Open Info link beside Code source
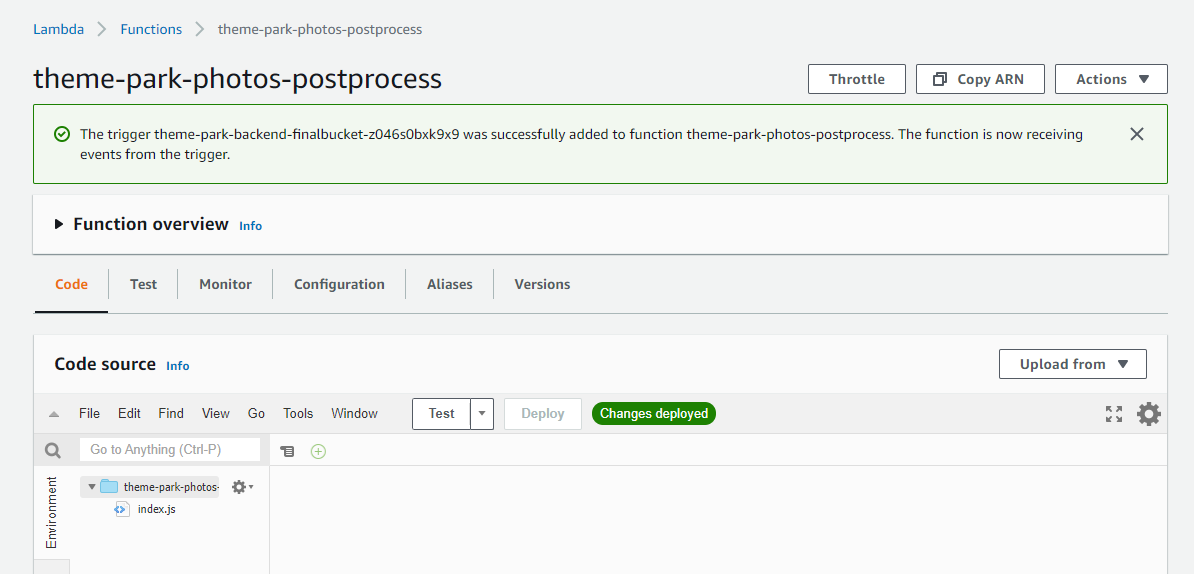Viewport: 1194px width, 574px height. click(x=177, y=366)
